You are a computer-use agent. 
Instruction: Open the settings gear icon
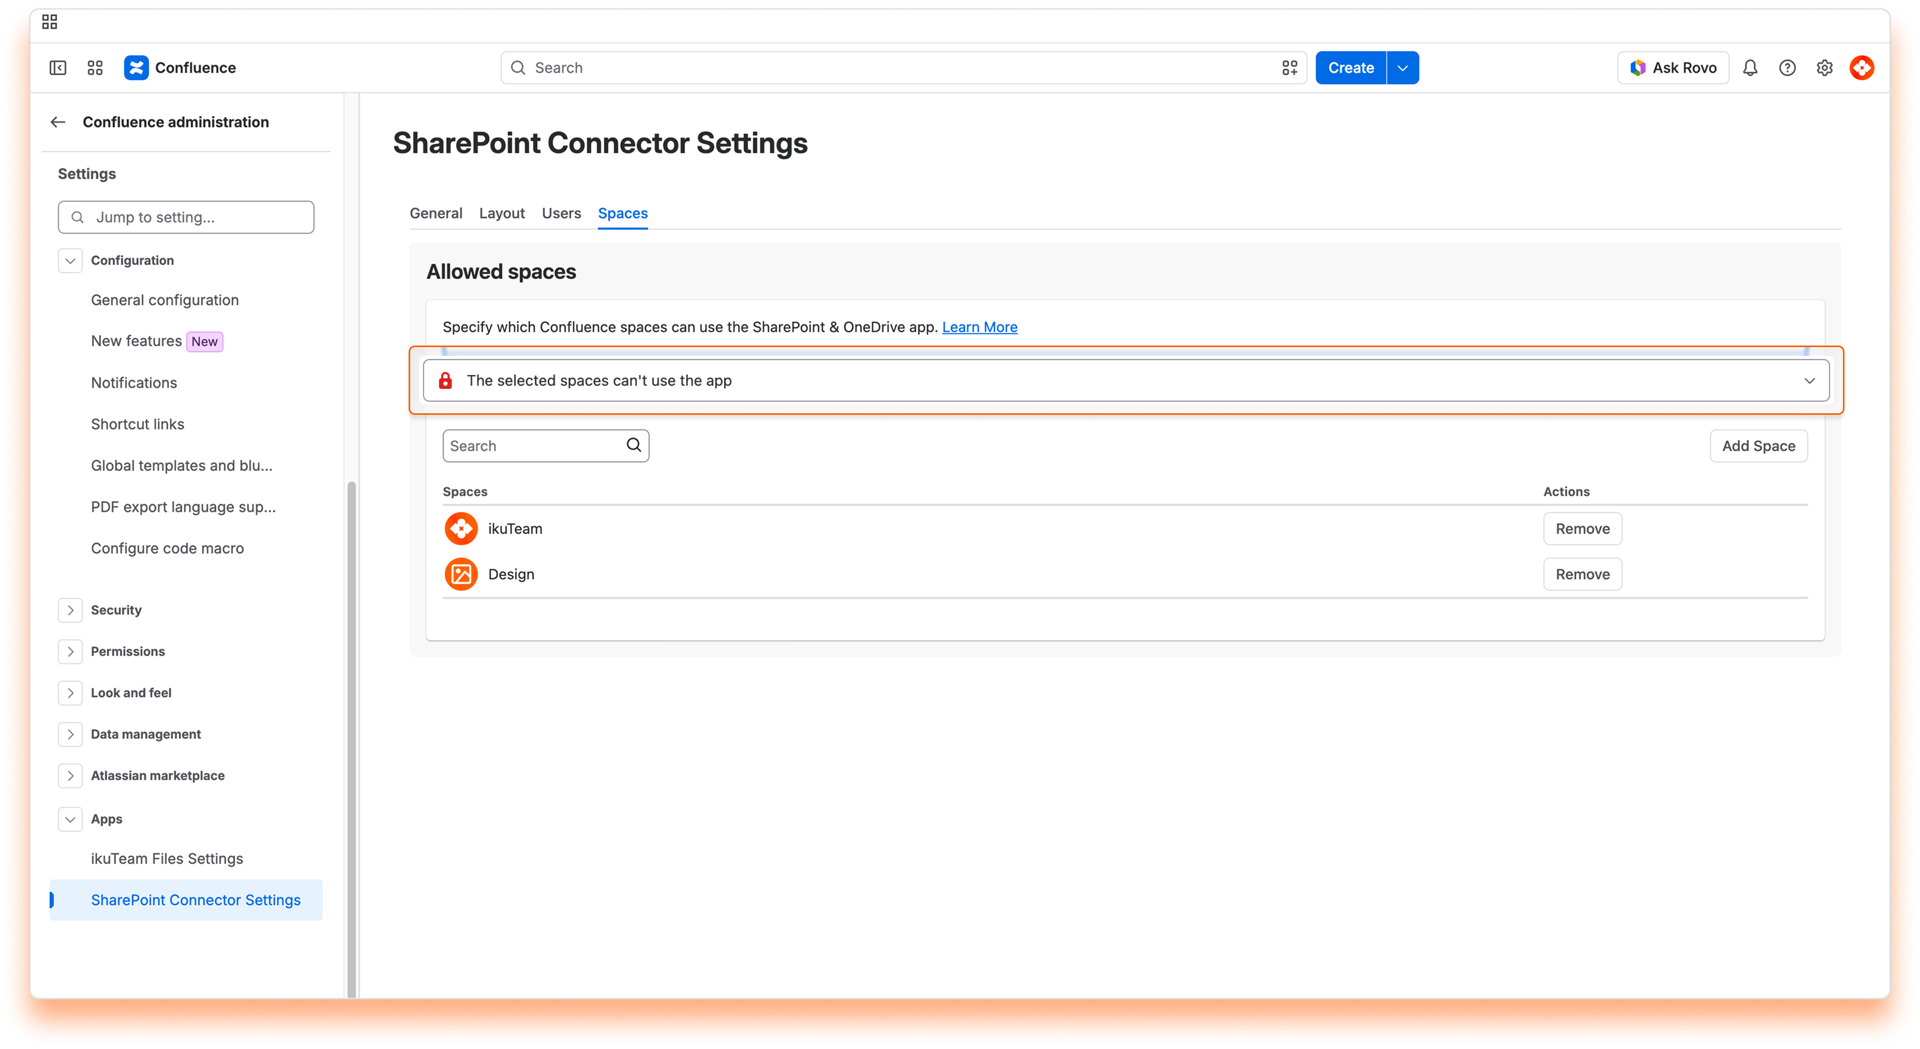1824,68
